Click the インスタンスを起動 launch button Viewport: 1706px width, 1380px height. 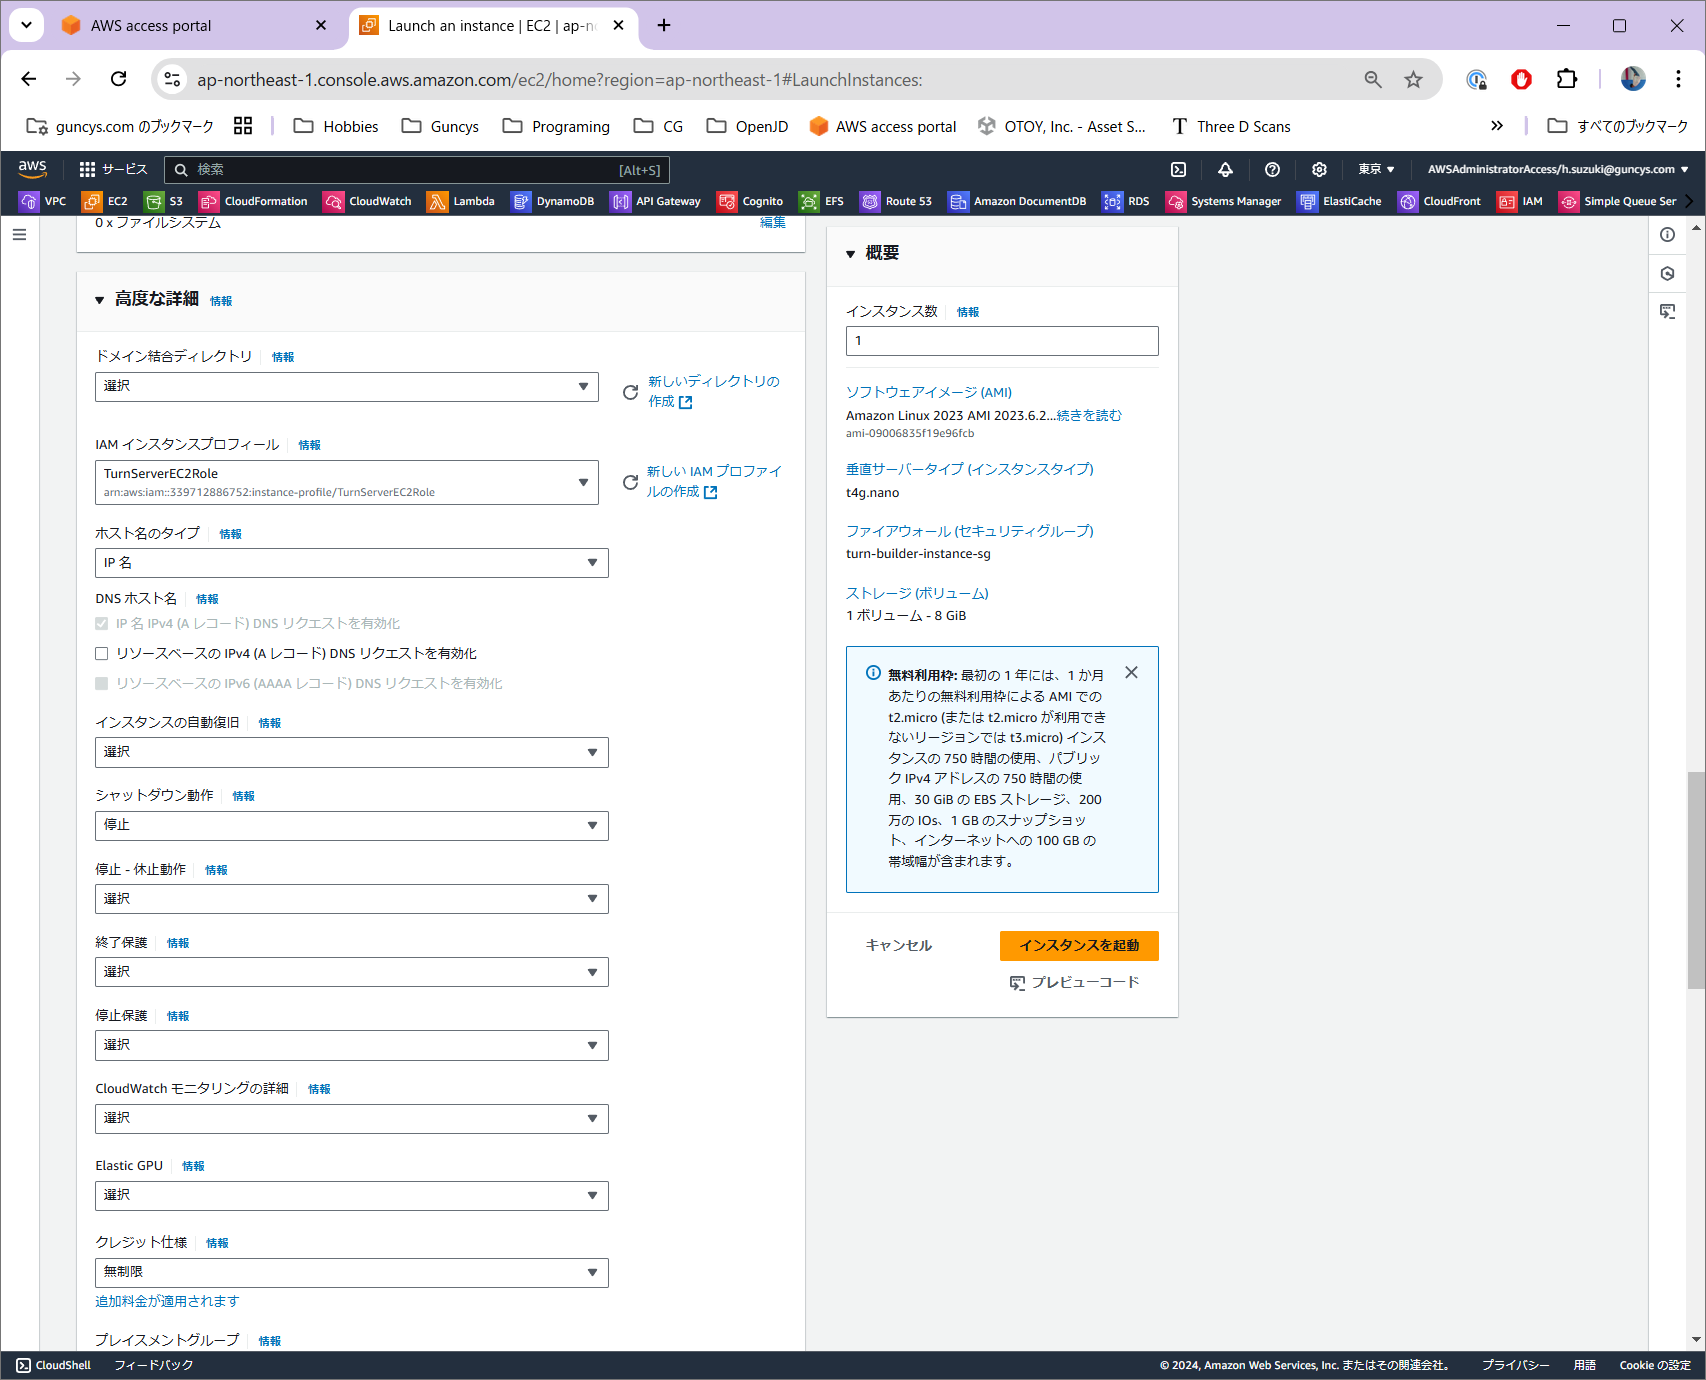(1079, 946)
